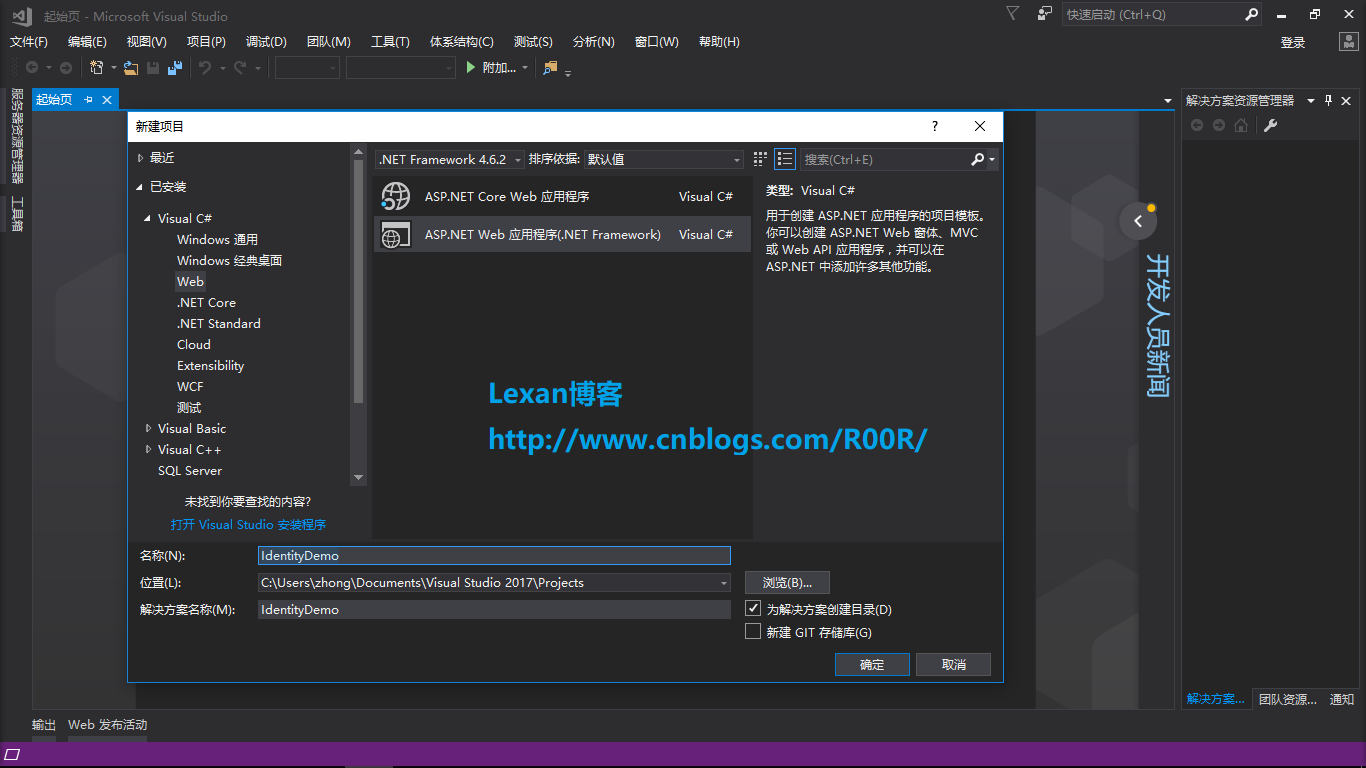This screenshot has height=768, width=1366.
Task: Switch to the 团队资源 tab
Action: click(x=1287, y=699)
